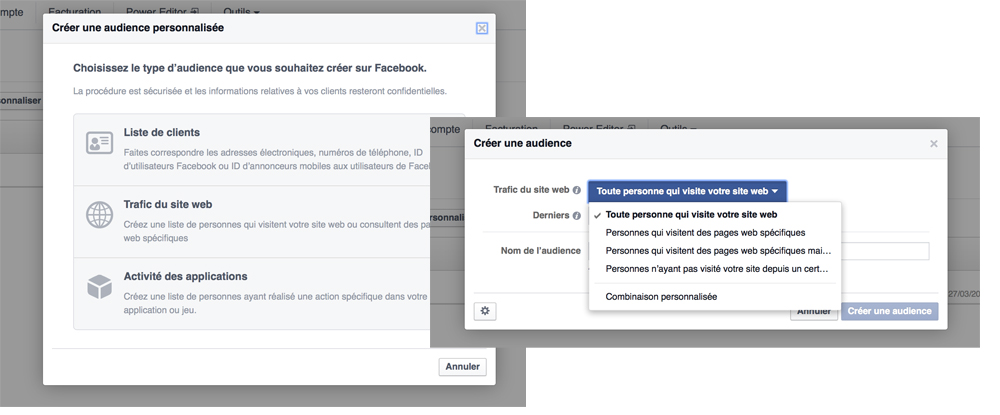Select the Trafic du site web option heading
Screen dimensions: 1000x415
[168, 205]
